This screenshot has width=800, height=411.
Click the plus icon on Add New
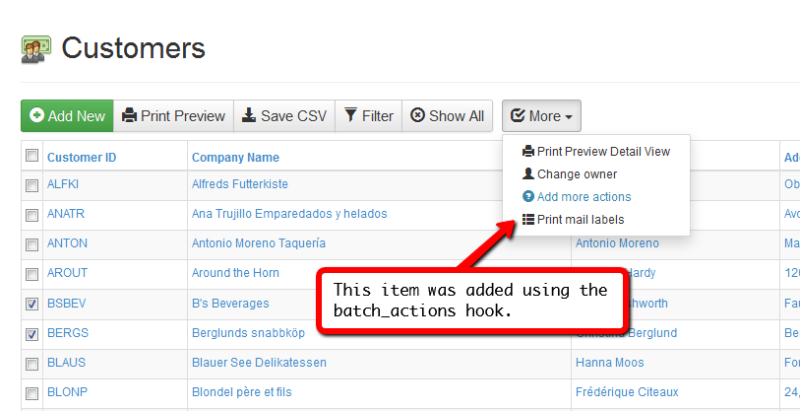(x=37, y=116)
